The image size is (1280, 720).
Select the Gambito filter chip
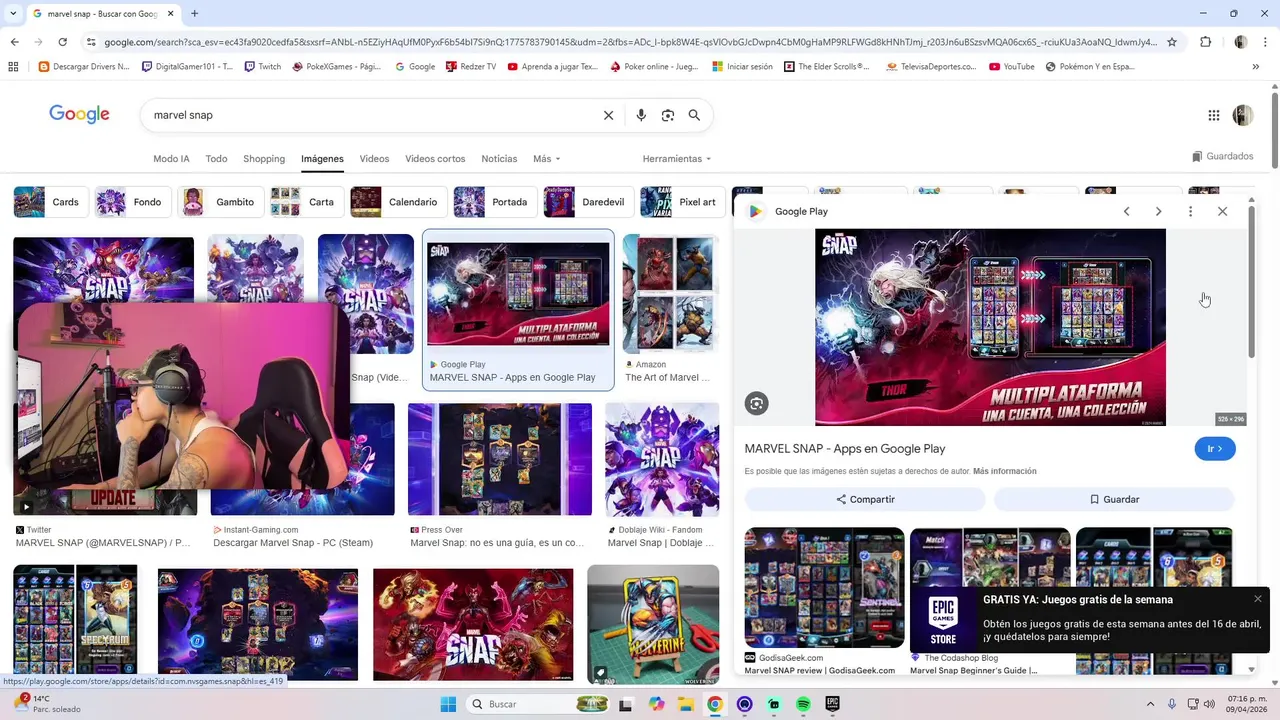pos(220,202)
